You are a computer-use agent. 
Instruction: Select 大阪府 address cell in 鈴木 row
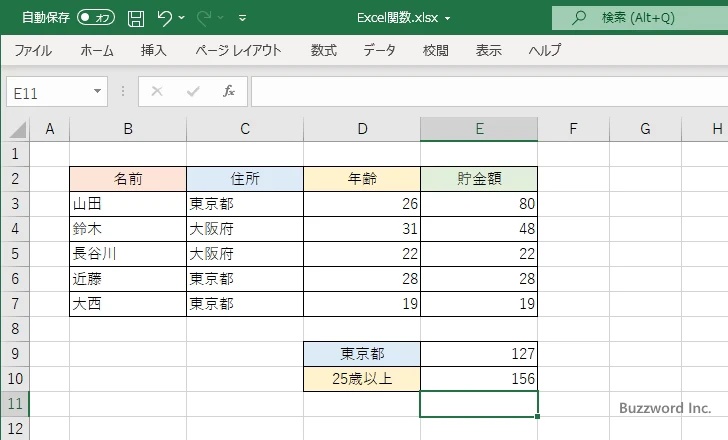(245, 229)
